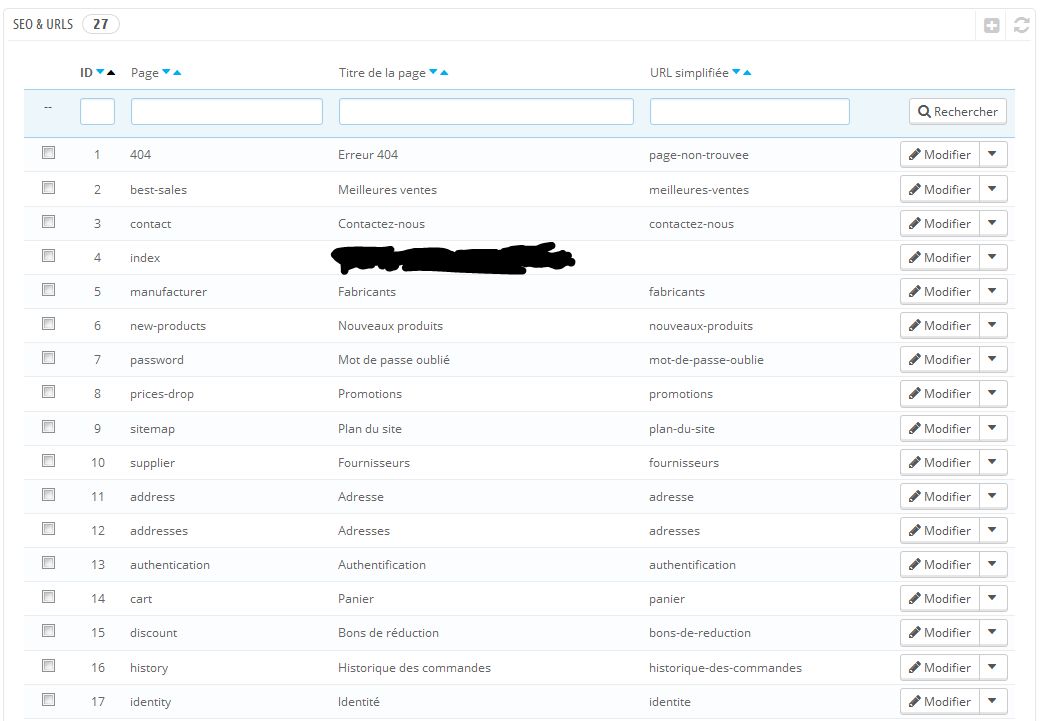1046x721 pixels.
Task: Tick the index row checkbox
Action: (x=48, y=255)
